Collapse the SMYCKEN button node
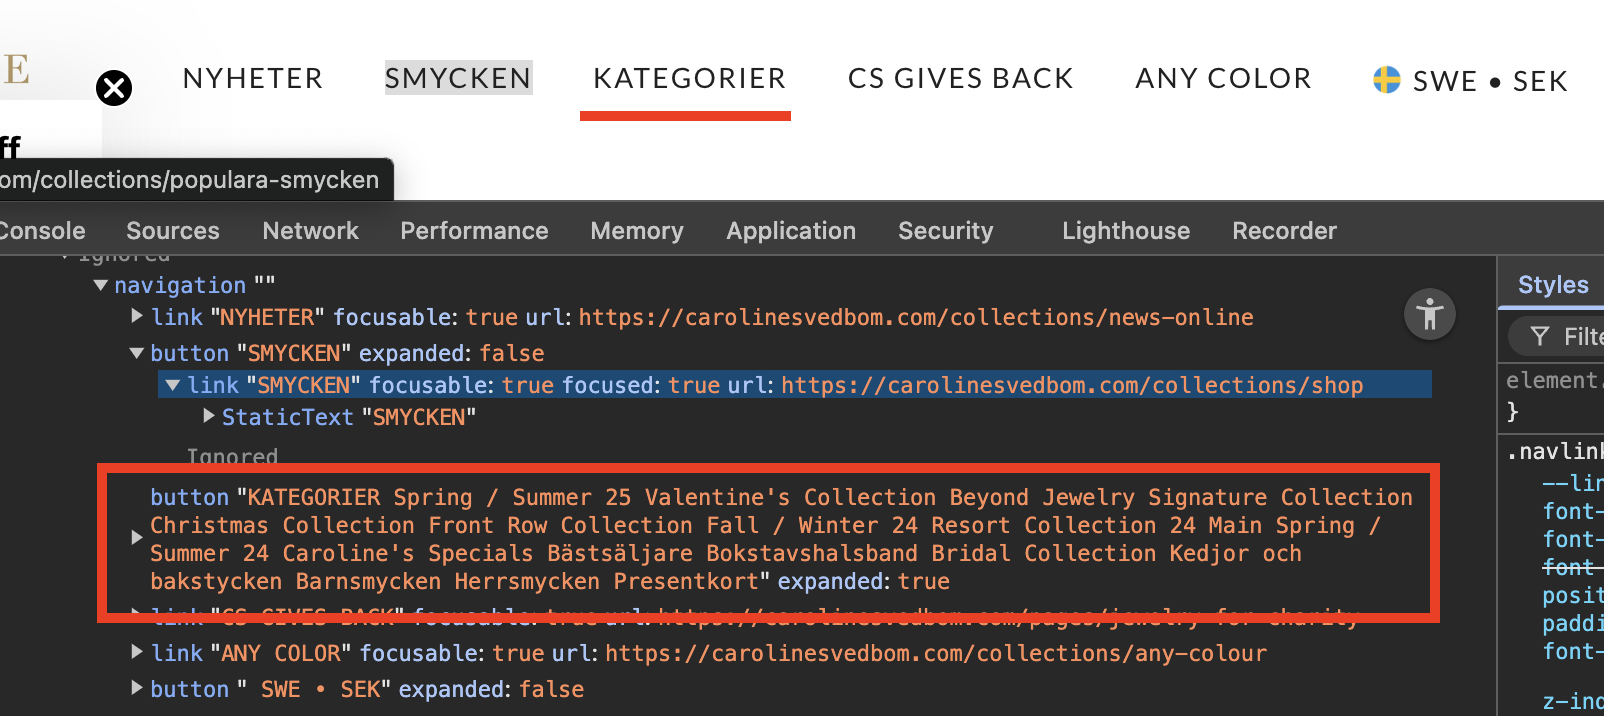1604x716 pixels. (137, 353)
